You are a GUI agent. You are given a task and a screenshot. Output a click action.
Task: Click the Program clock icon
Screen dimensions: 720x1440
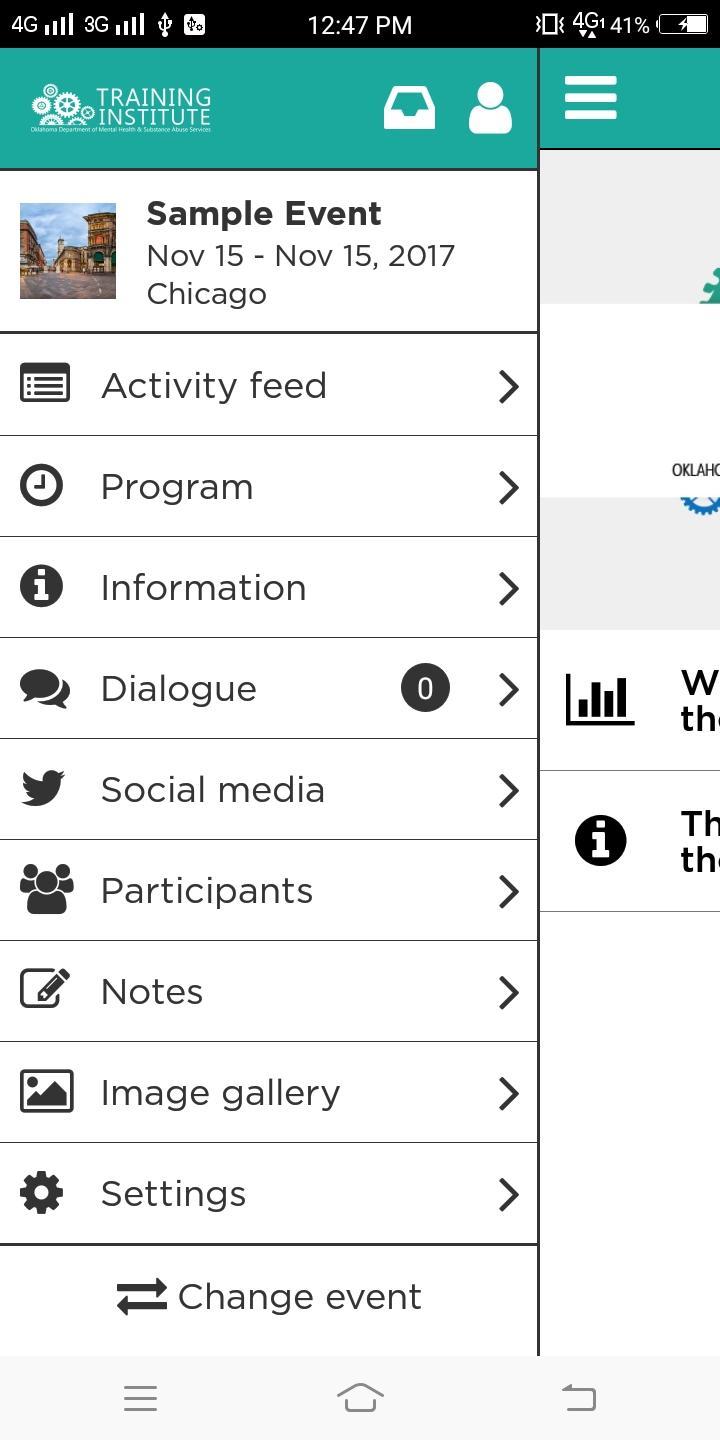click(x=42, y=486)
